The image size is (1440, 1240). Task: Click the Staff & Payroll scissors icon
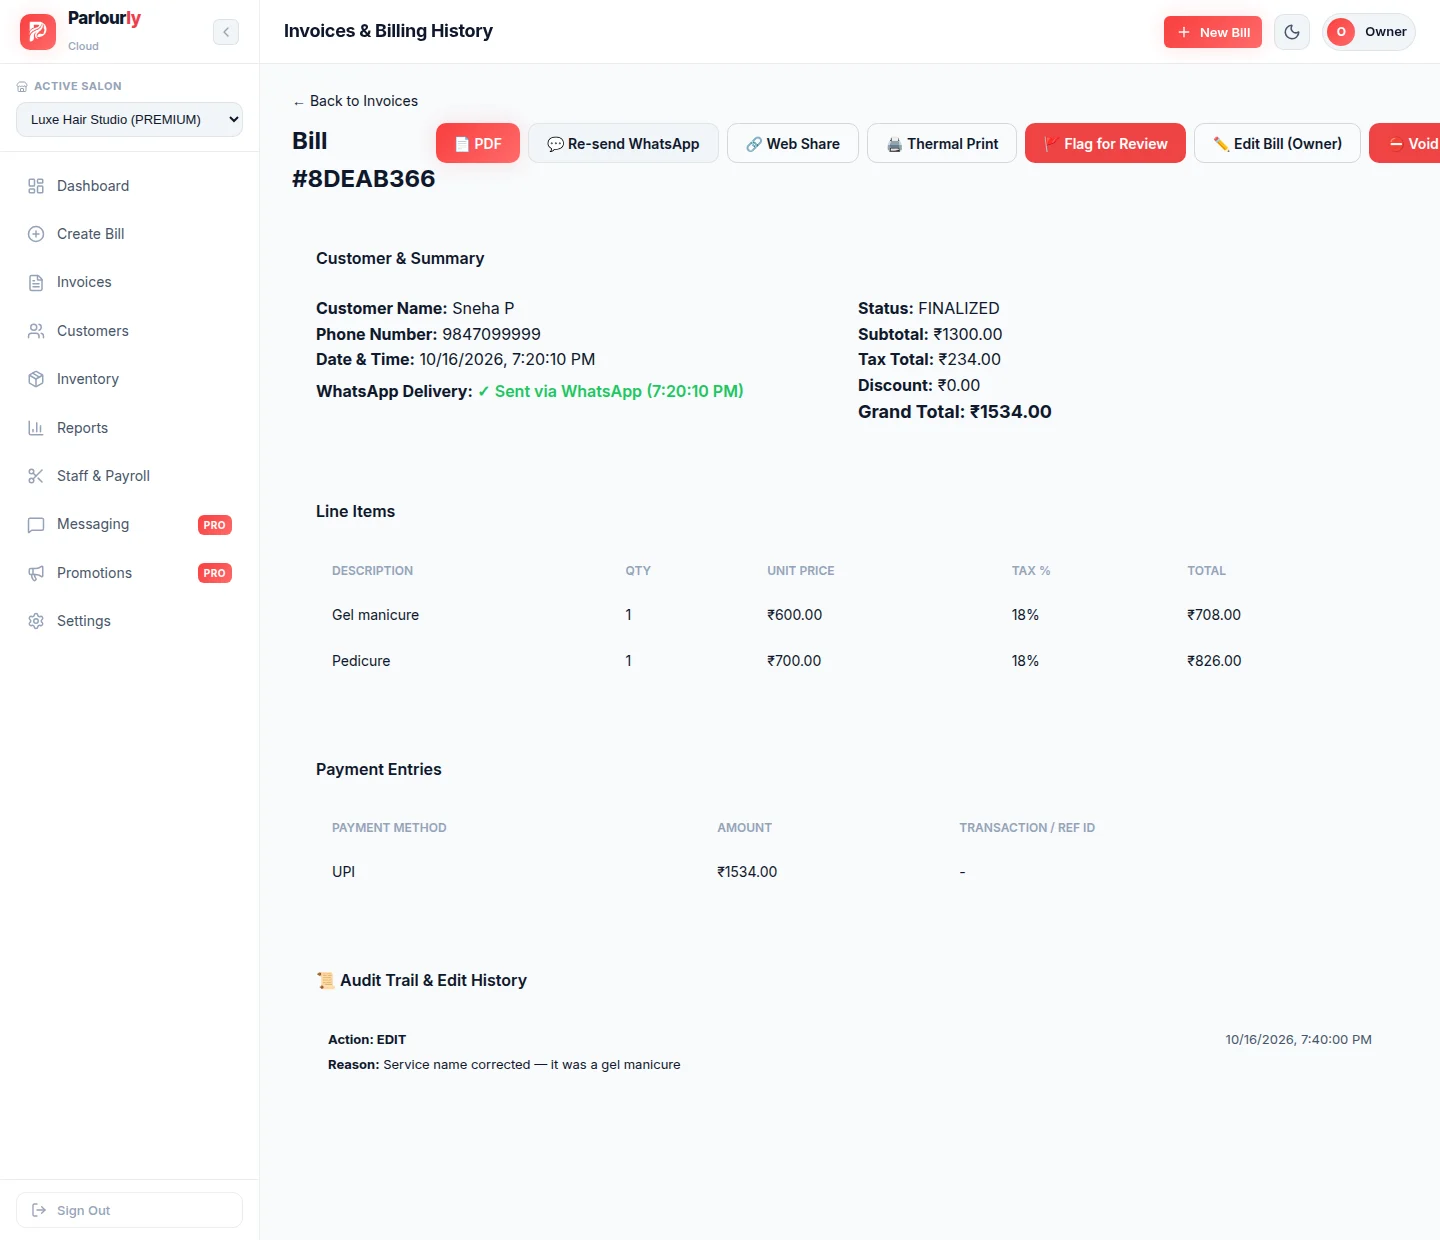click(x=36, y=476)
